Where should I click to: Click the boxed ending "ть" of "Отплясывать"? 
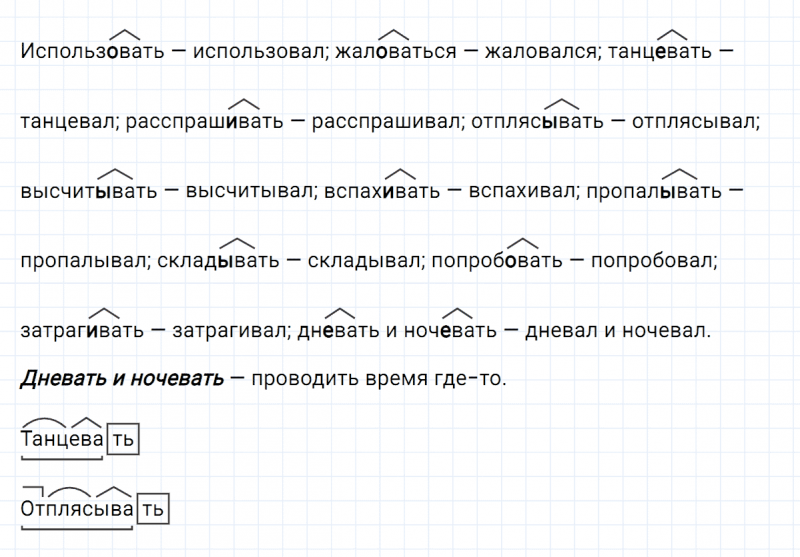pos(151,510)
